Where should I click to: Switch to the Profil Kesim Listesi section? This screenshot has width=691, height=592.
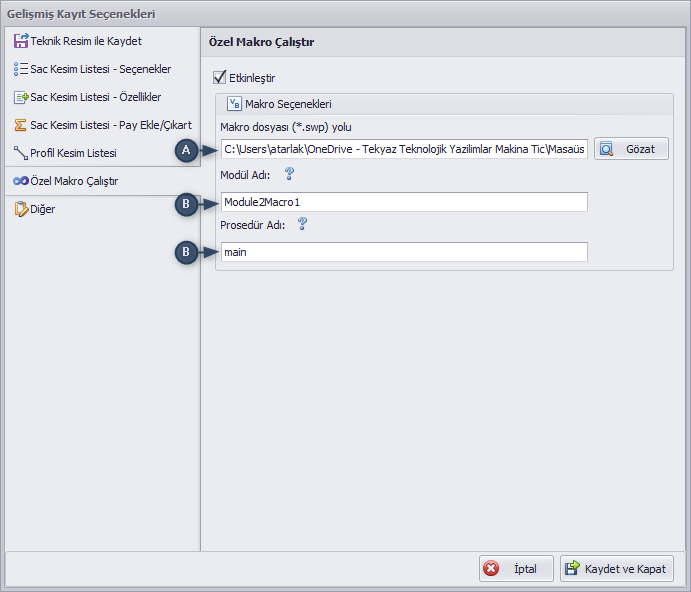[102, 153]
